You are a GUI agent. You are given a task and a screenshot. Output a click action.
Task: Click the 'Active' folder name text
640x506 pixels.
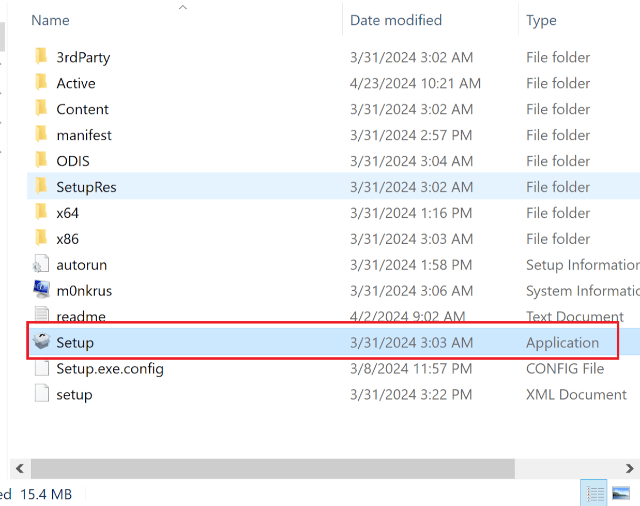click(76, 83)
